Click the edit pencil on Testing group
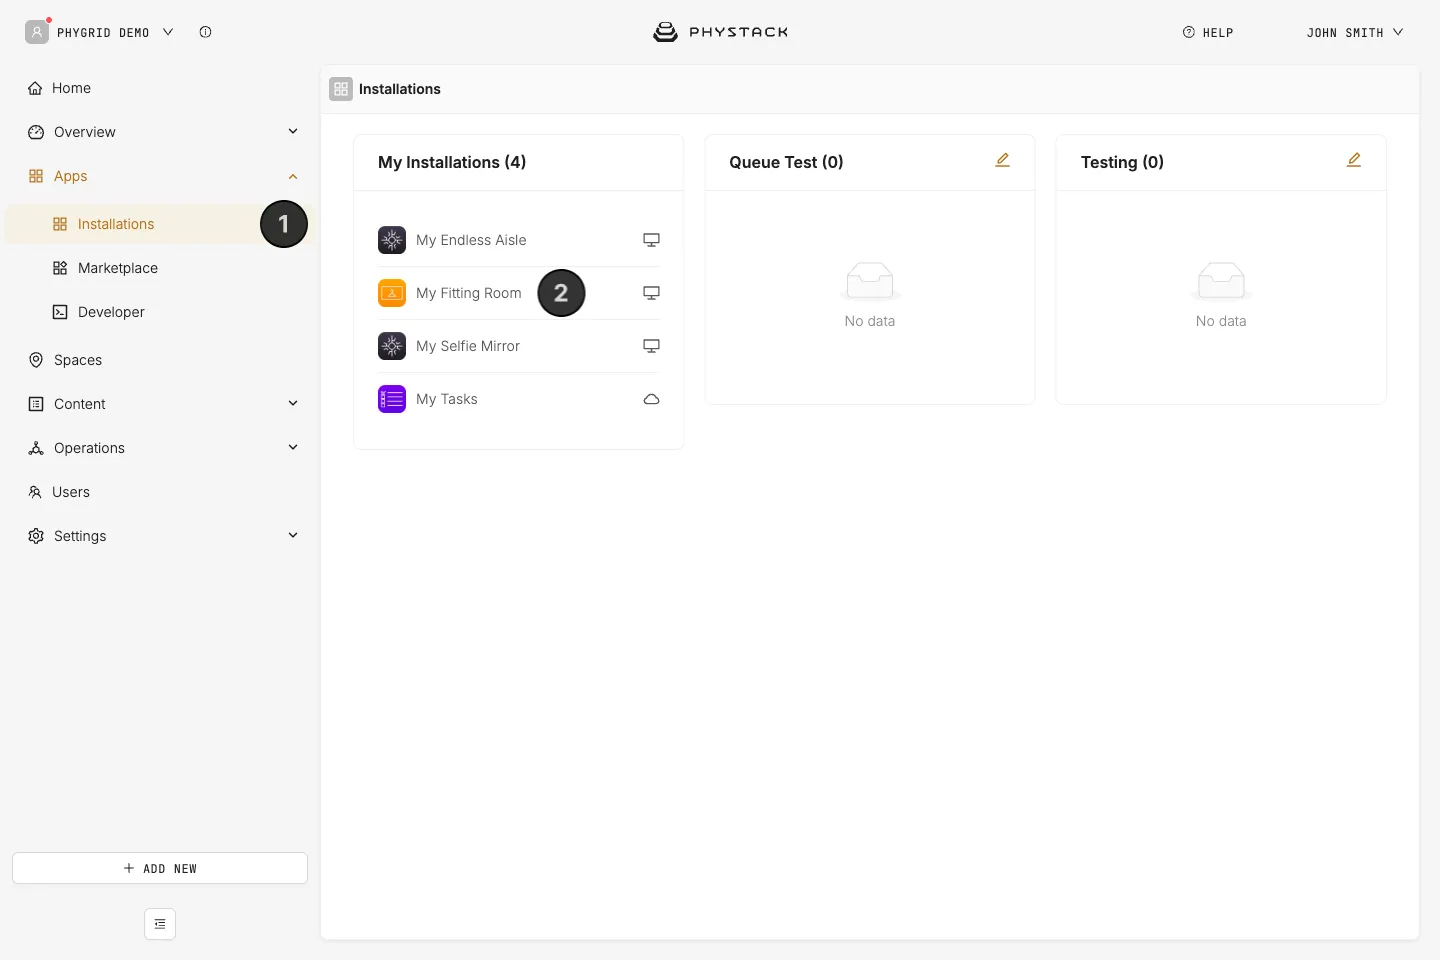The height and width of the screenshot is (960, 1440). point(1354,160)
